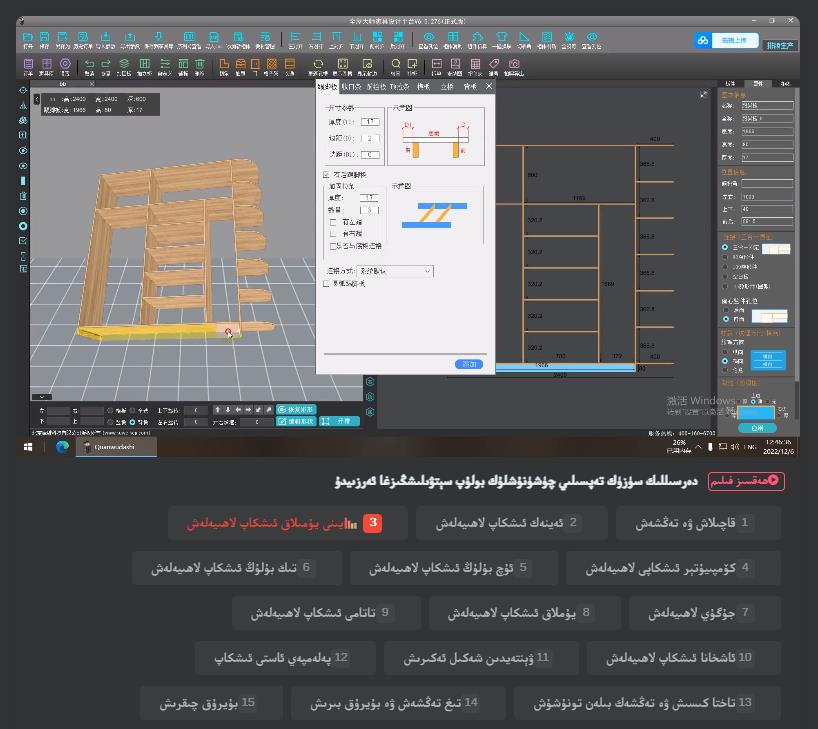Open lesson 4 كومپيۇتېر ئىشكاپى لاھىيەلەش
The height and width of the screenshot is (729, 818).
click(x=673, y=568)
